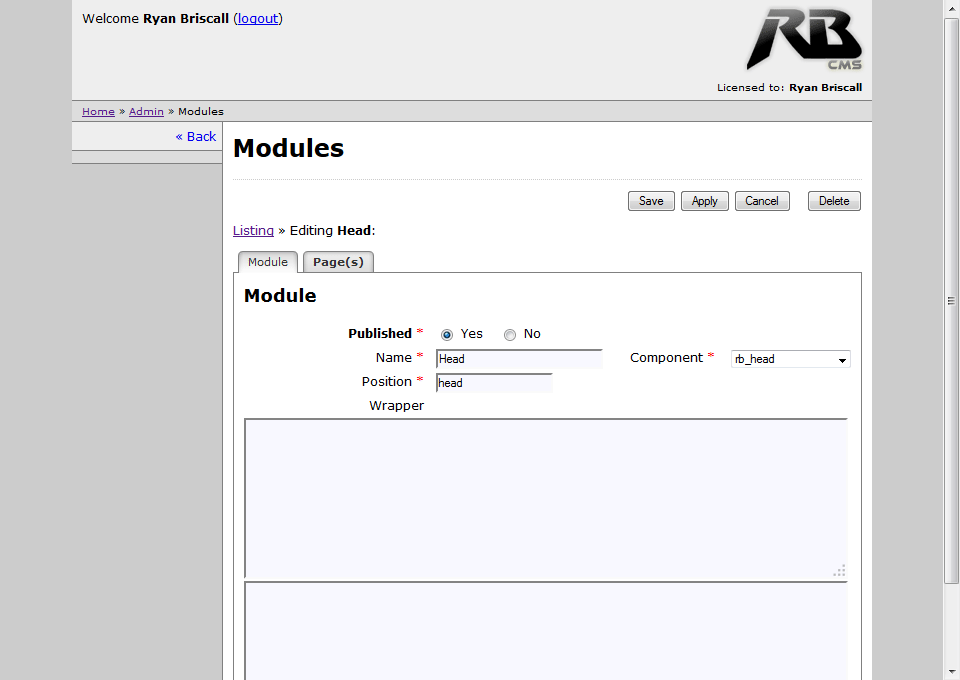The width and height of the screenshot is (960, 680).
Task: Click the scrollbar down arrow
Action: (x=951, y=671)
